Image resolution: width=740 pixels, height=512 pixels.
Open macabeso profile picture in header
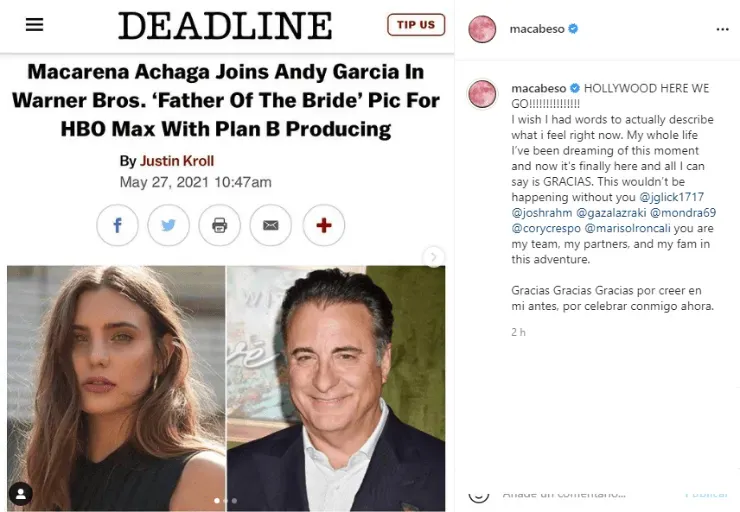(x=482, y=29)
